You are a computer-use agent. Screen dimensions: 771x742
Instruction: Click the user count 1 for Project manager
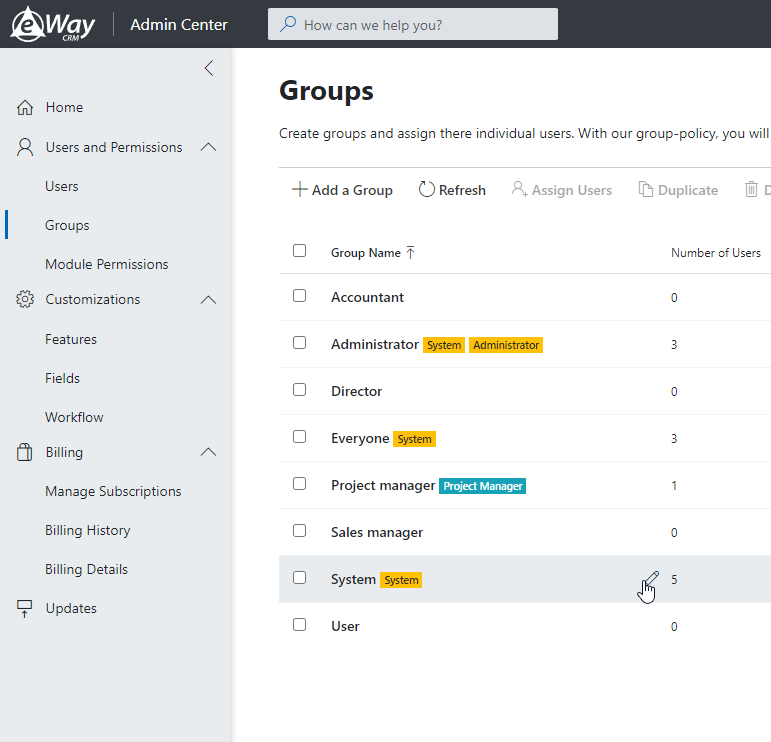674,486
